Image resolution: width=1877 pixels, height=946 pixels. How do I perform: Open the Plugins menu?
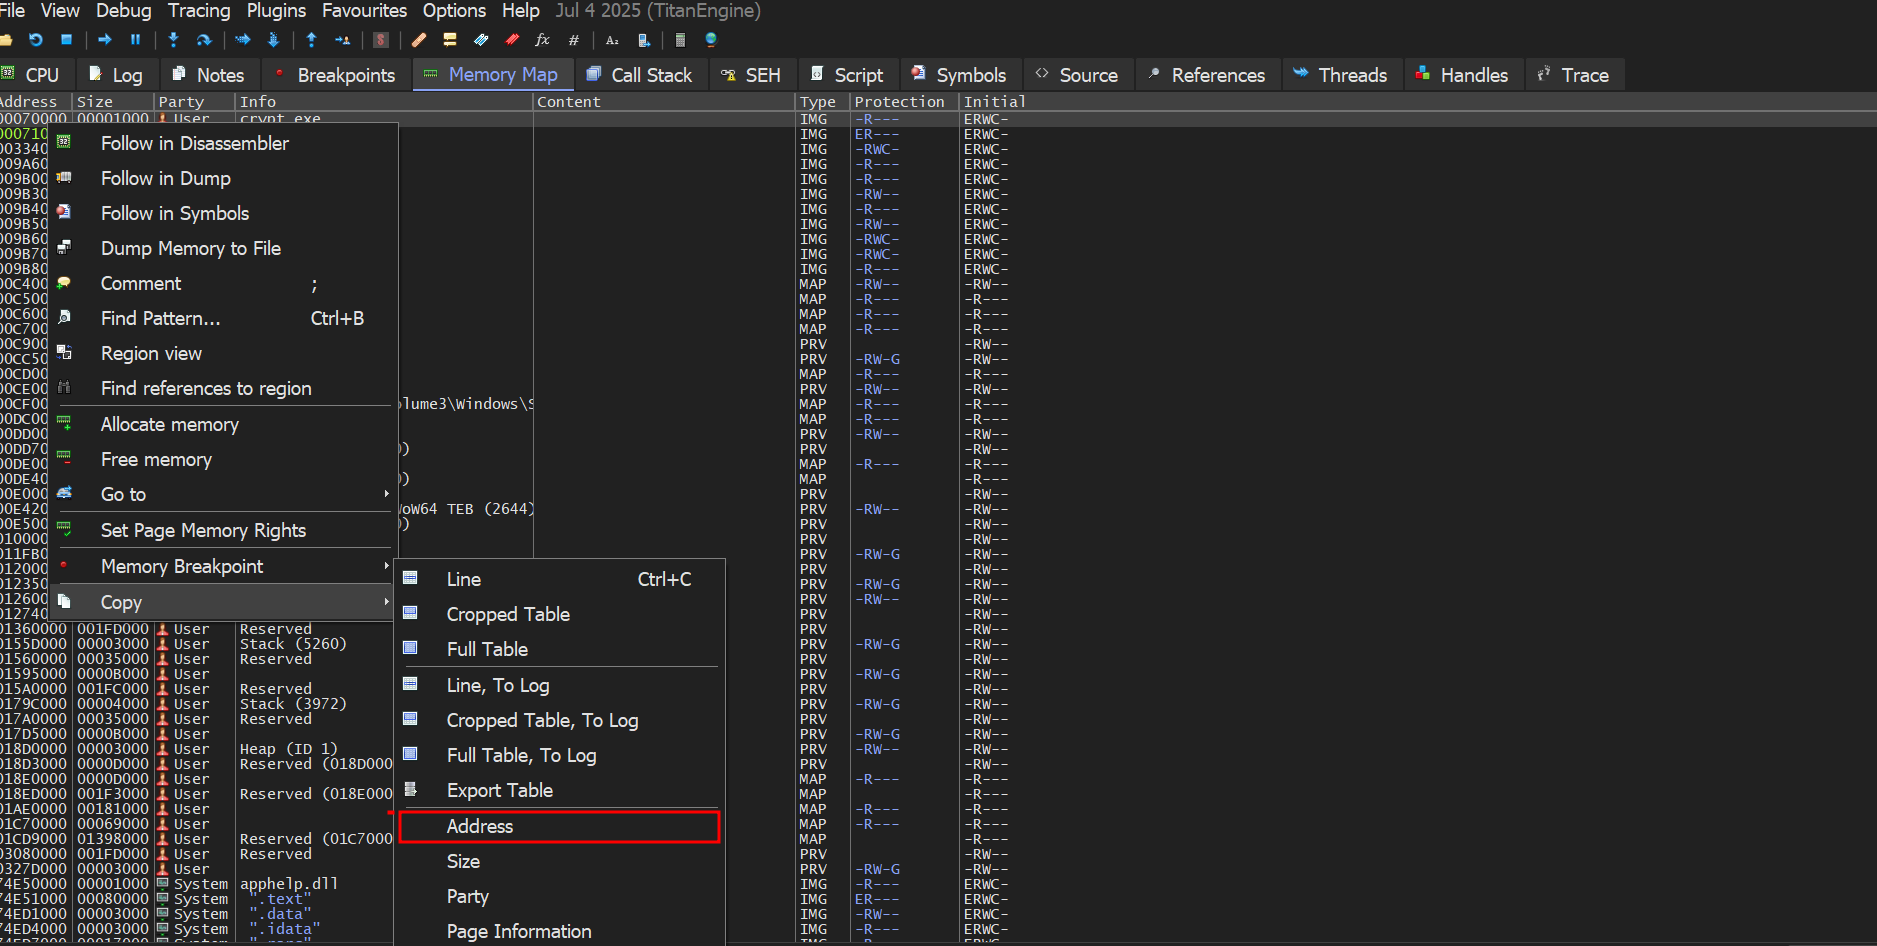coord(276,11)
